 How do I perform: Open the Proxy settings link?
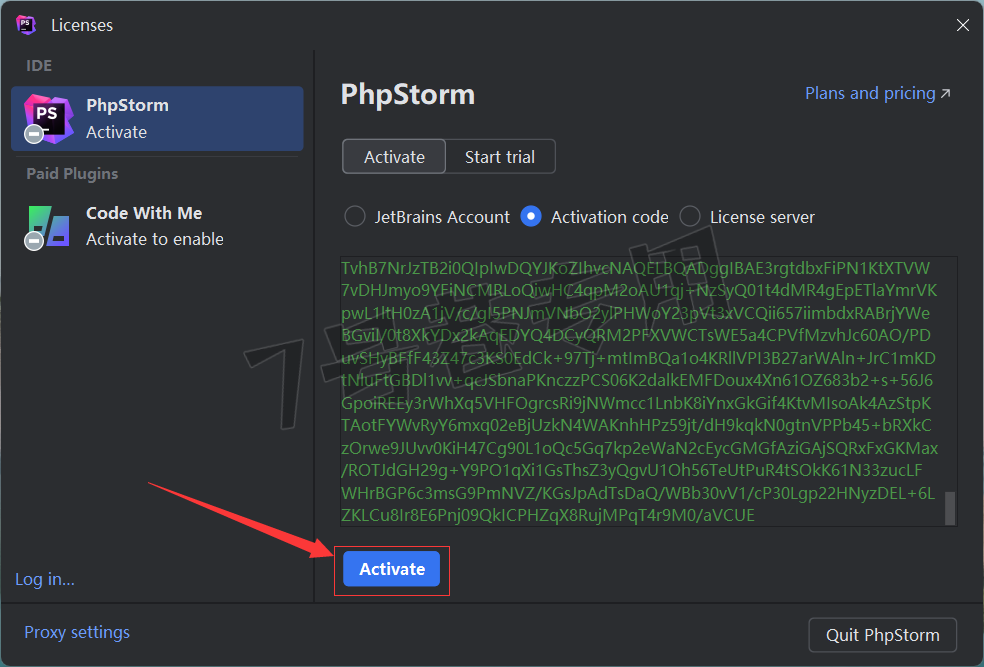pyautogui.click(x=77, y=632)
